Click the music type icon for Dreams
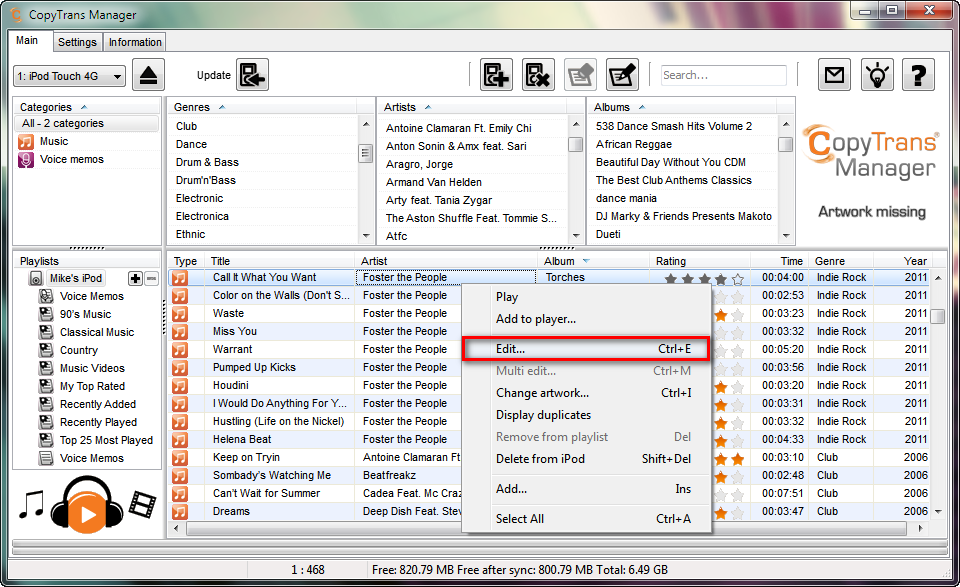960x587 pixels. 179,512
